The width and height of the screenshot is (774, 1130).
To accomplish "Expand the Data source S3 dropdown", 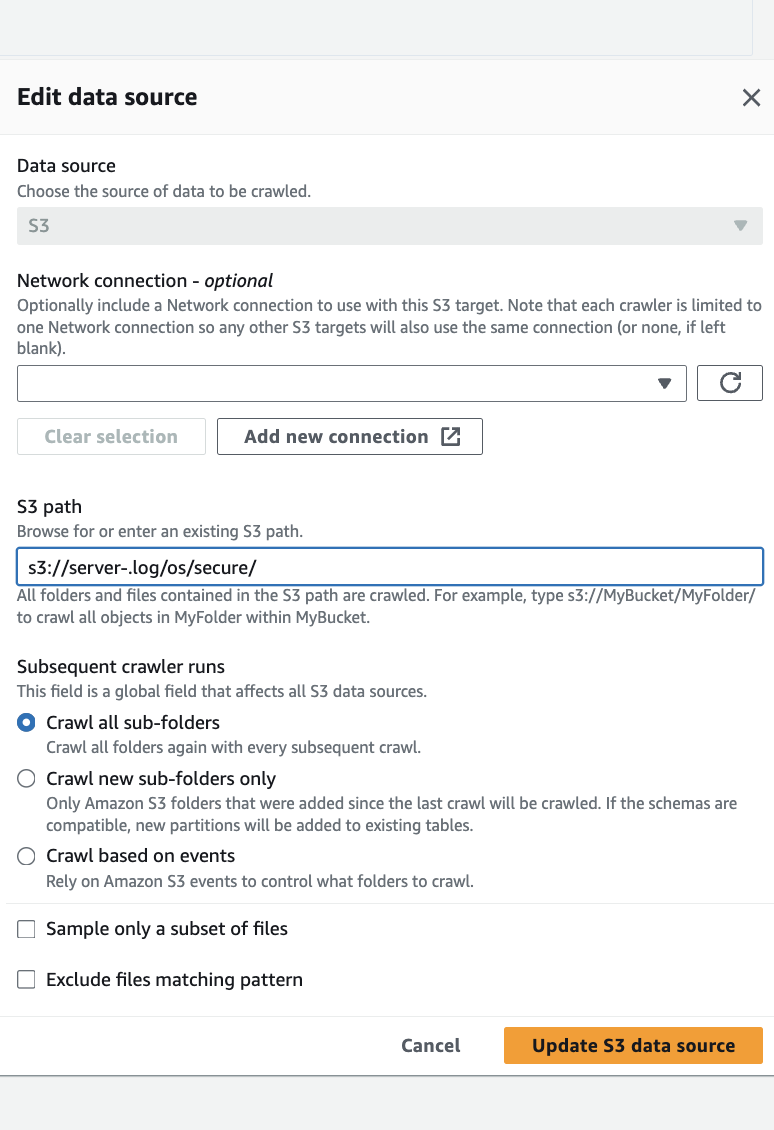I will click(740, 226).
